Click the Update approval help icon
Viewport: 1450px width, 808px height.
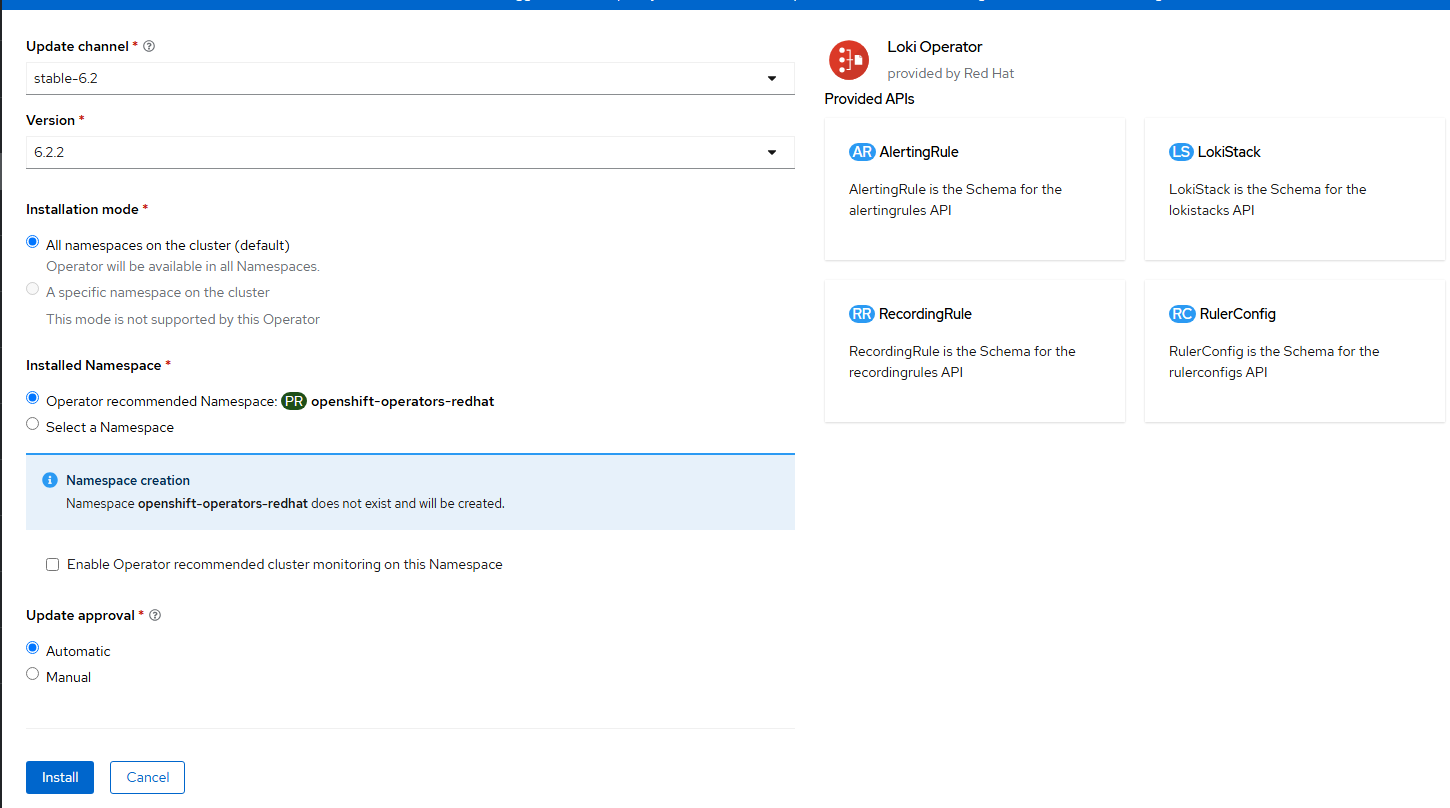155,615
